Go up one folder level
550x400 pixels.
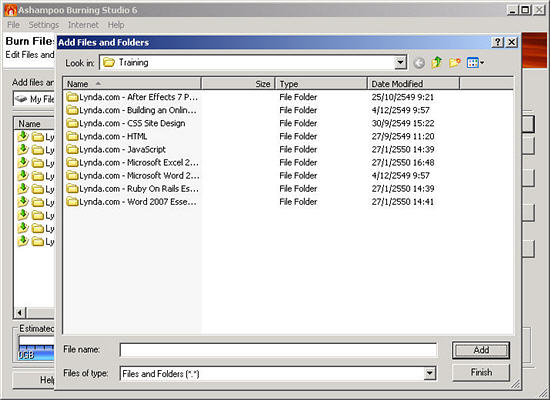point(437,63)
